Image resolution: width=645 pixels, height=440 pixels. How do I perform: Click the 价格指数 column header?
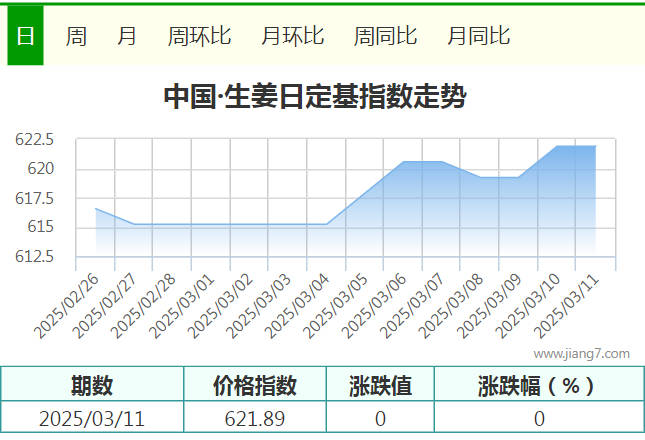click(255, 385)
